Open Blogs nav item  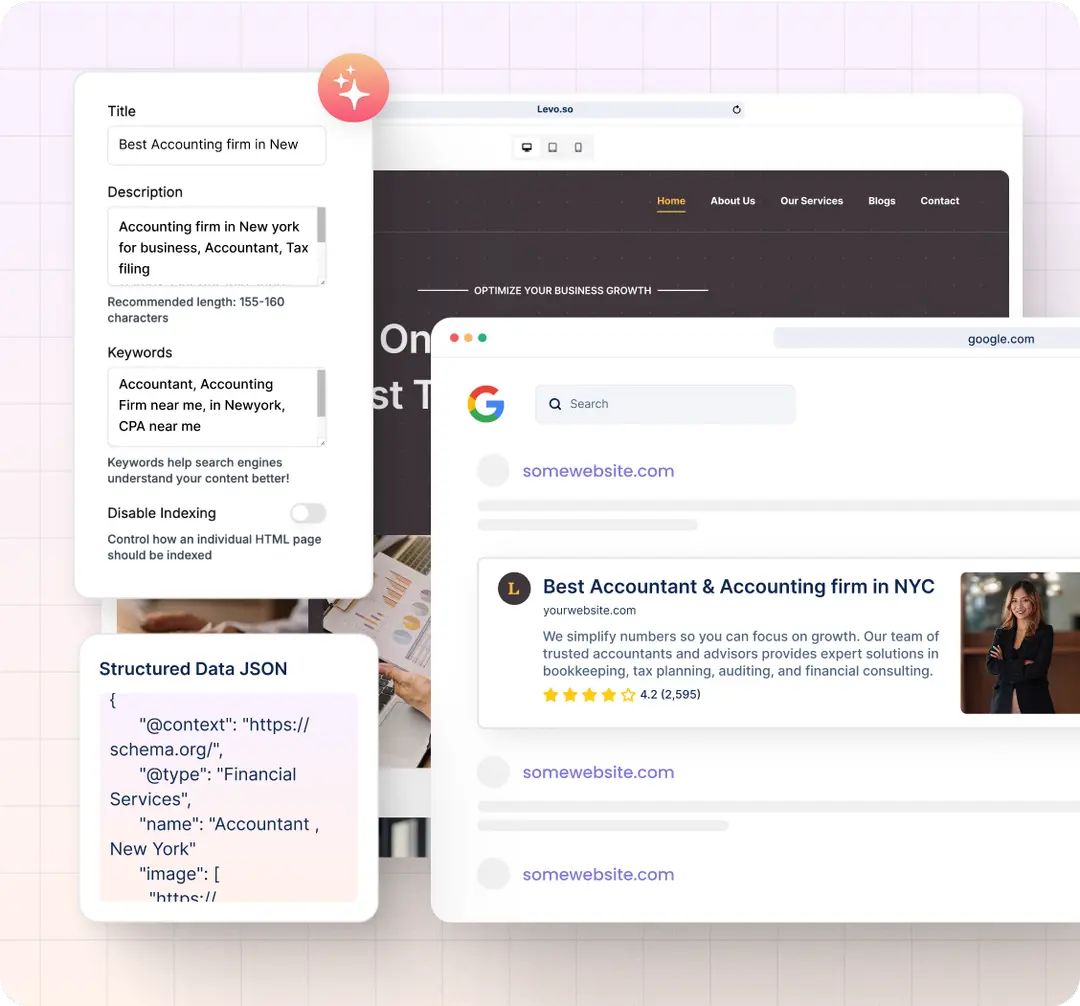click(x=882, y=201)
